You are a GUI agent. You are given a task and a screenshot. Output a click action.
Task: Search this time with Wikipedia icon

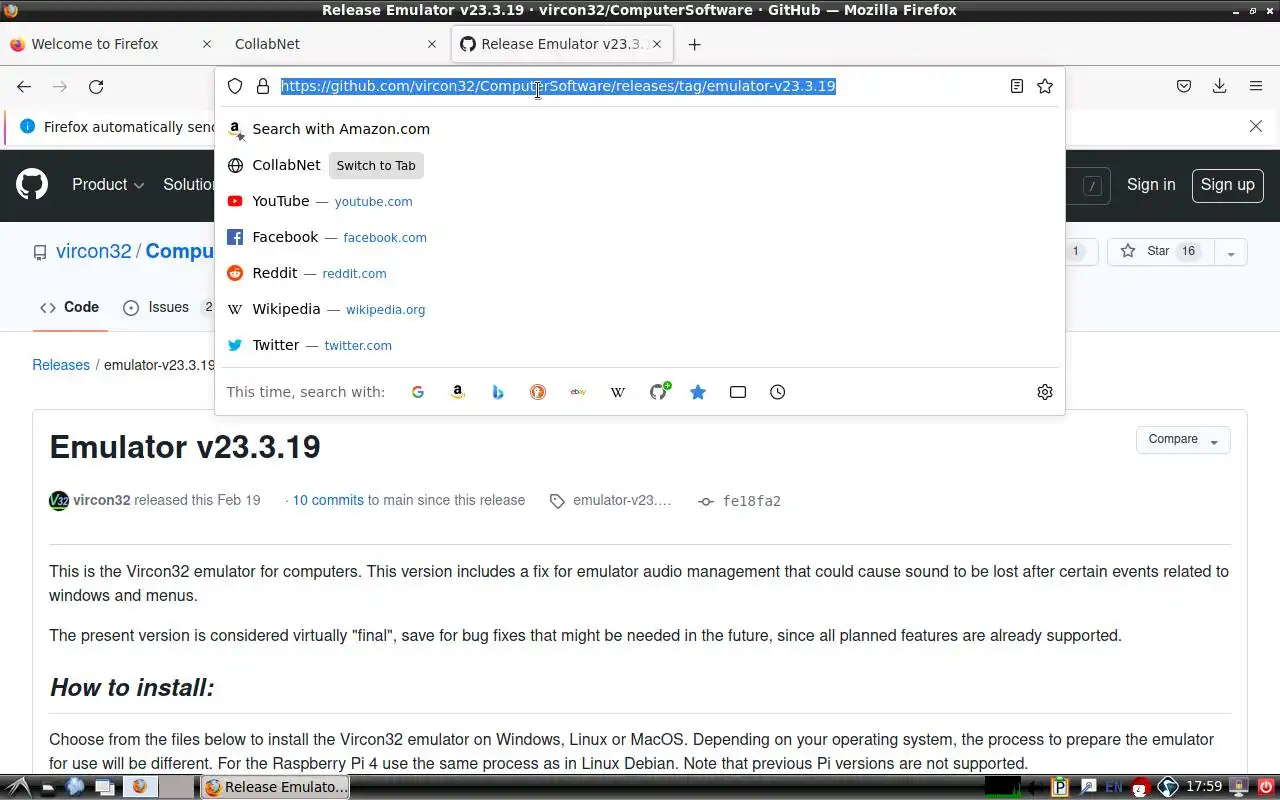(618, 392)
